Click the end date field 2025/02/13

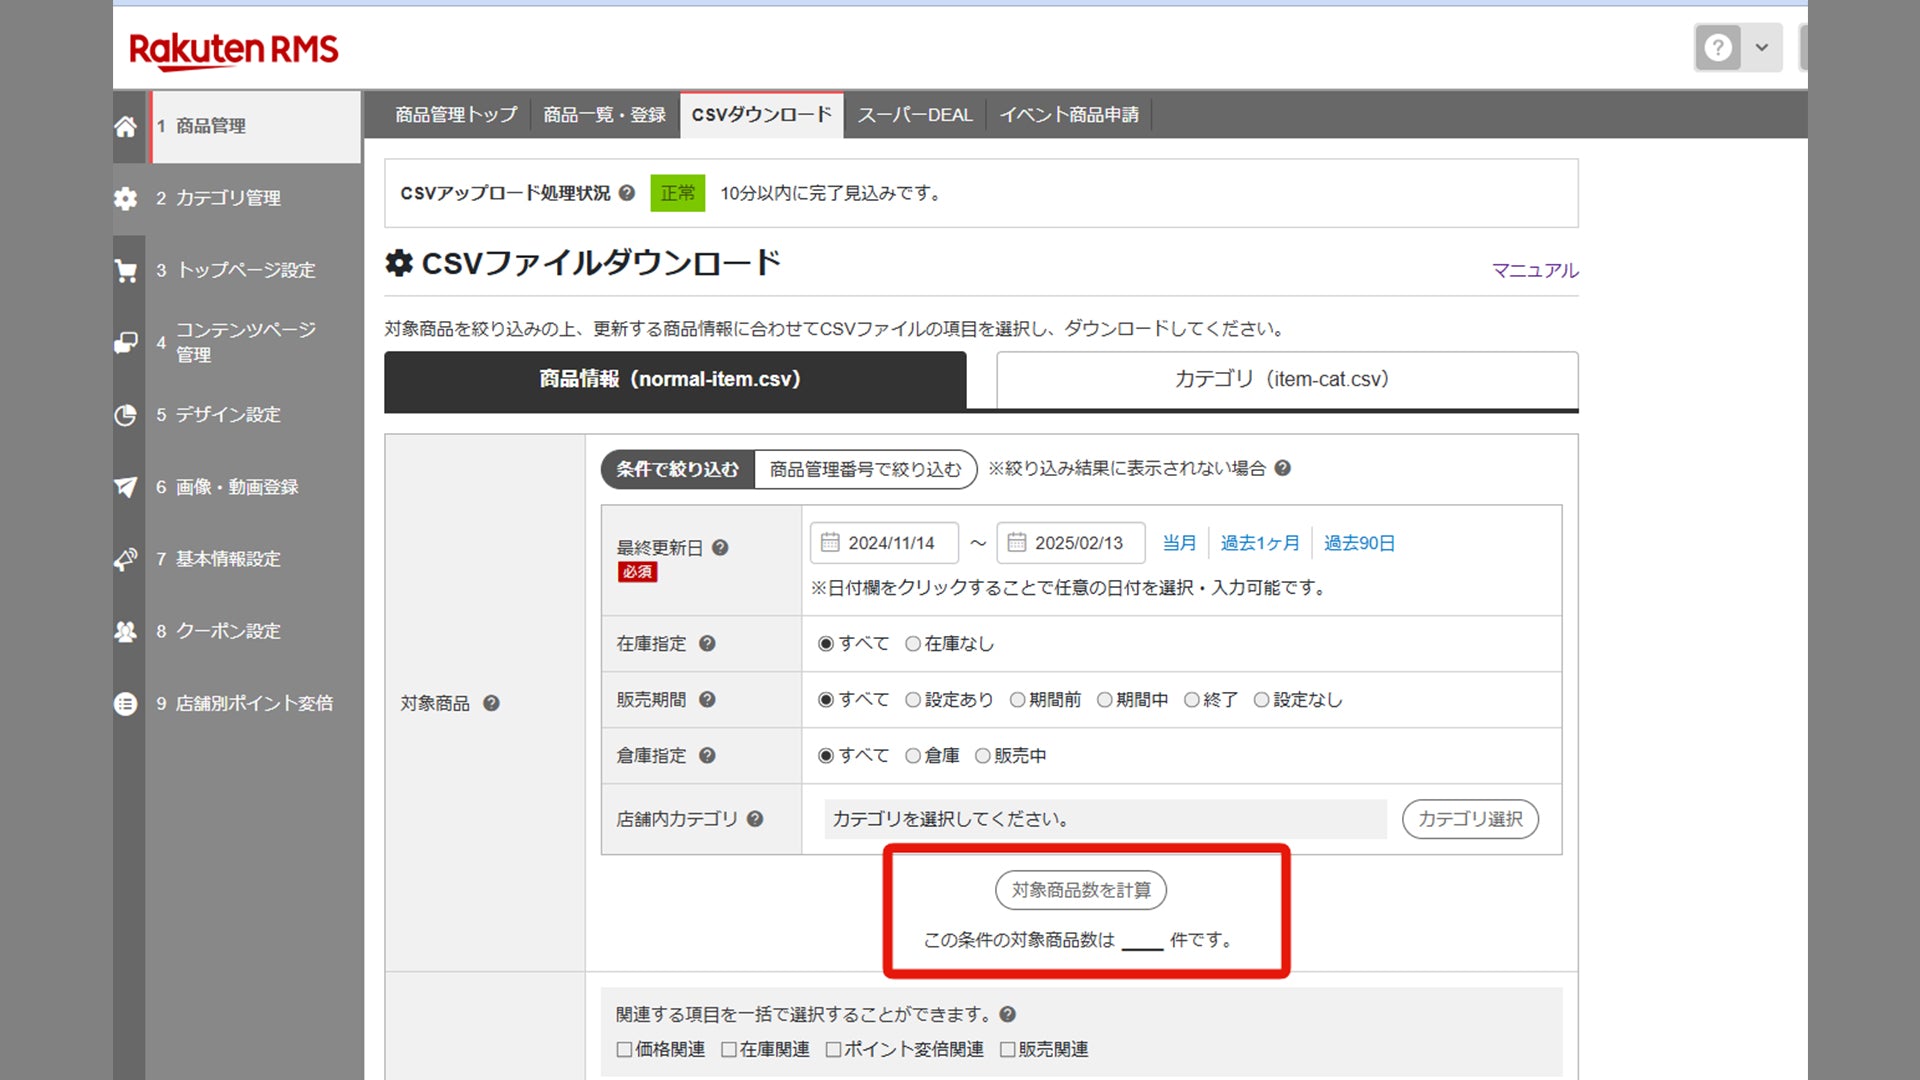click(1070, 543)
